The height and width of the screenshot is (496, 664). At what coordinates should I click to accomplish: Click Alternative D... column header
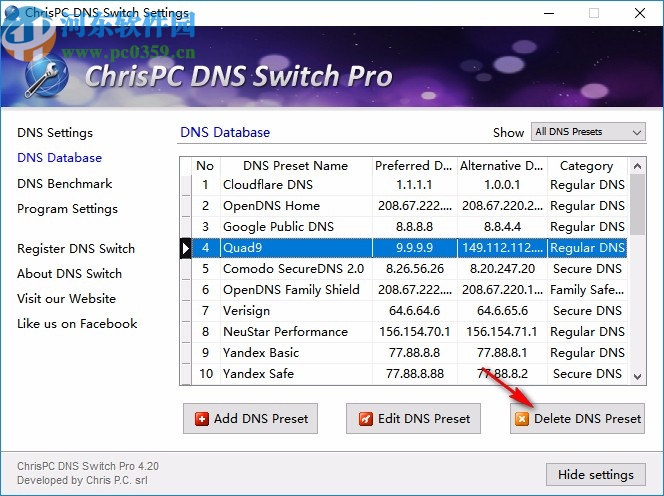click(502, 166)
